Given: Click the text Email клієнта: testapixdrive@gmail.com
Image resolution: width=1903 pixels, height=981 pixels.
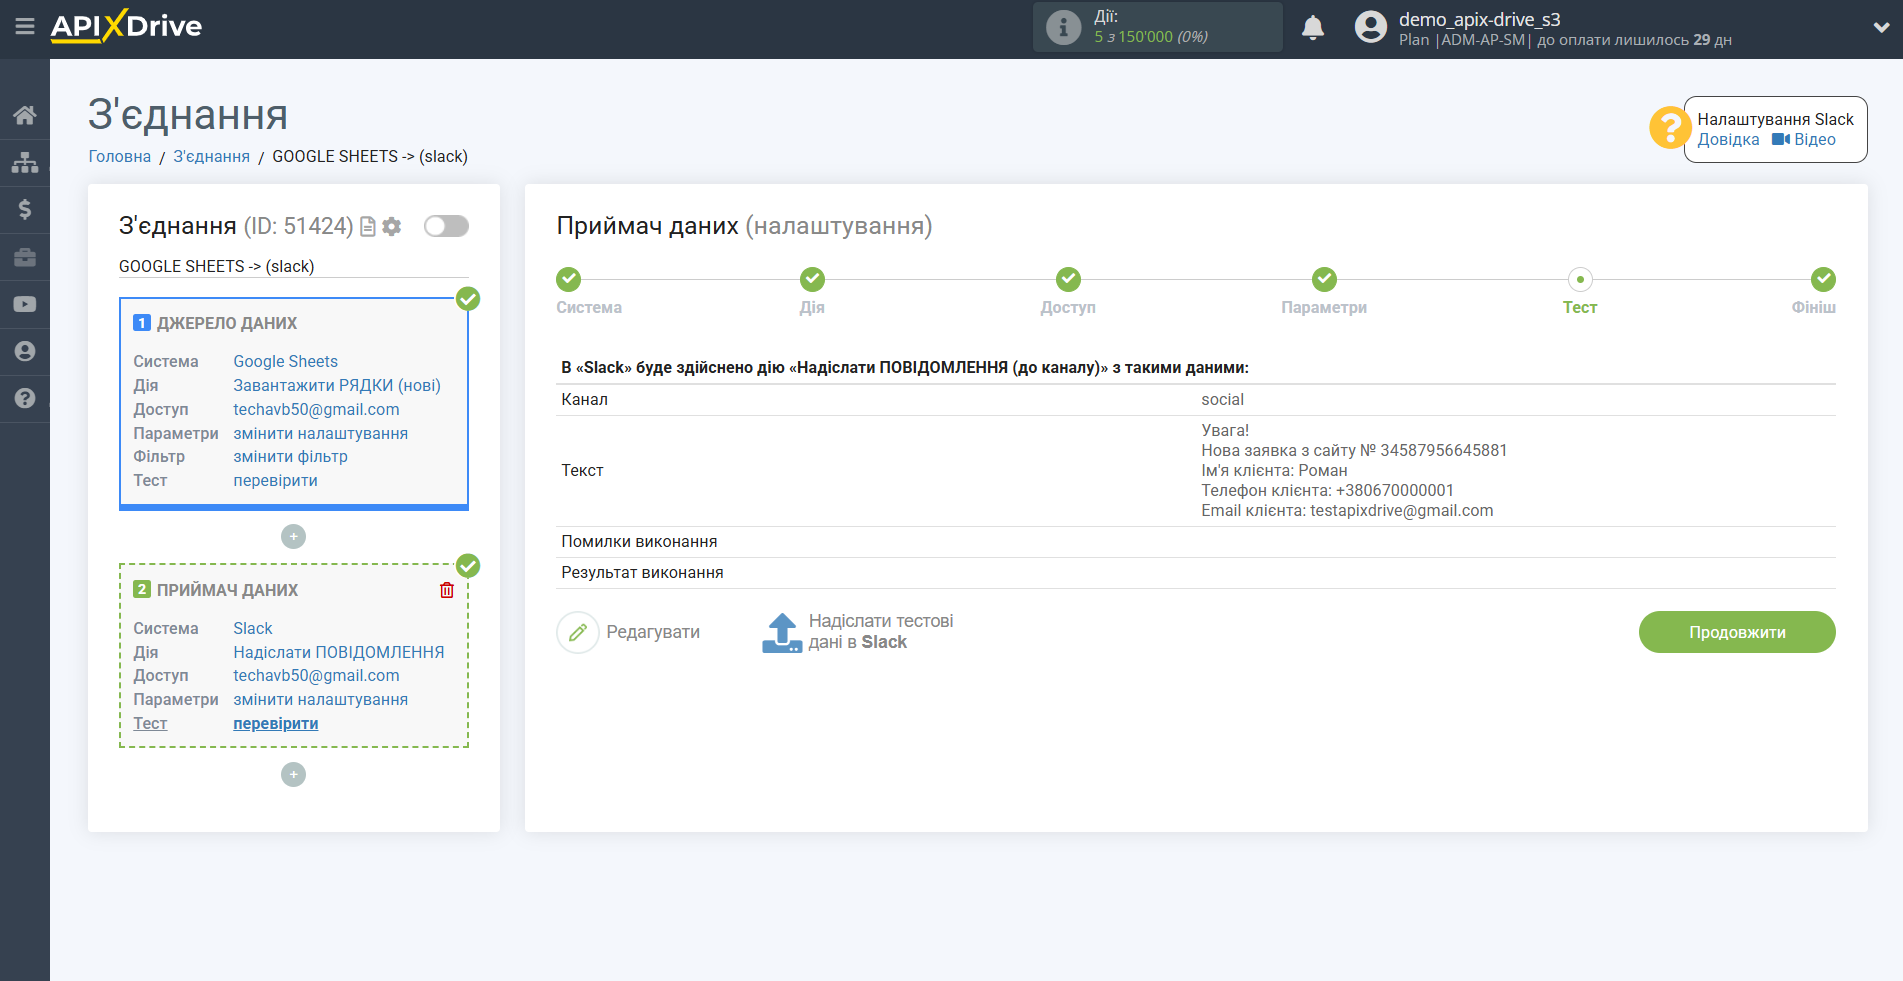Looking at the screenshot, I should coord(1347,510).
